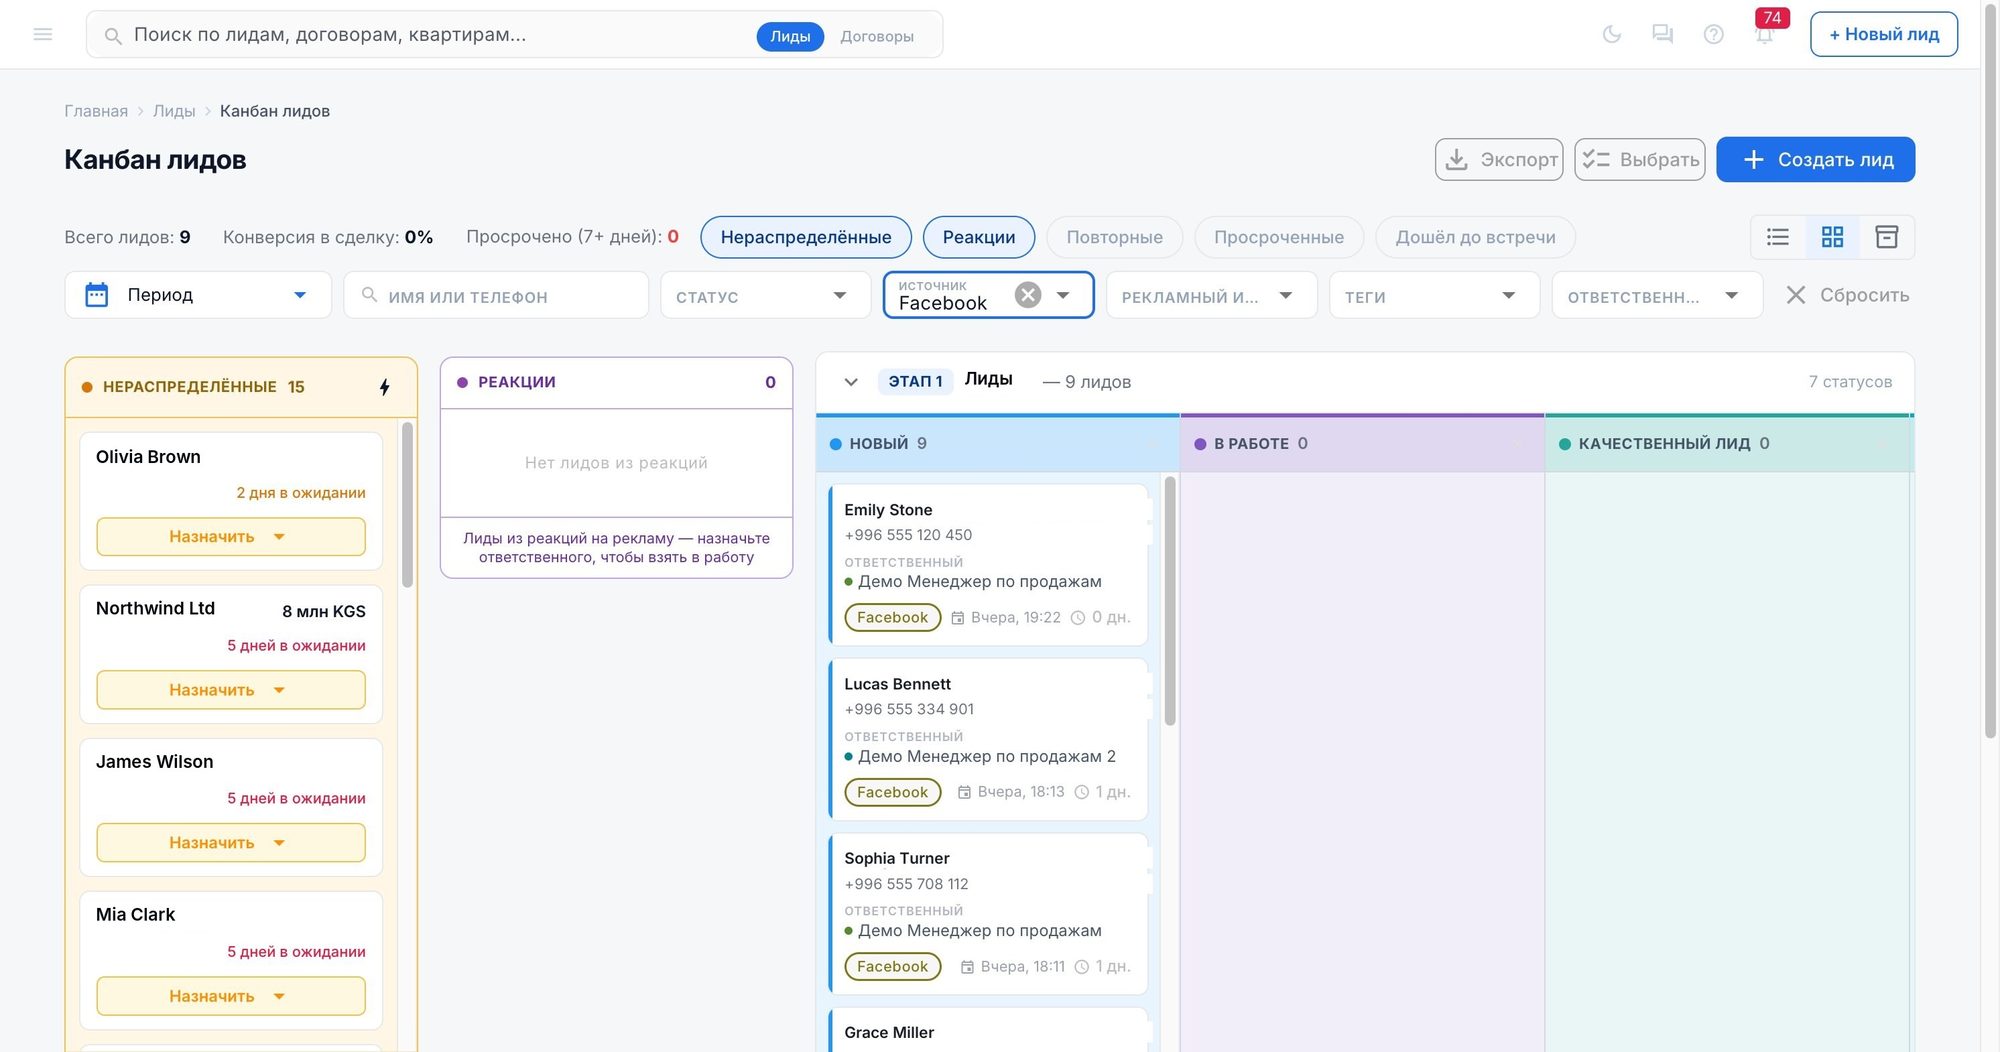Select Лиды search scope tab
The height and width of the screenshot is (1052, 2000).
[790, 36]
